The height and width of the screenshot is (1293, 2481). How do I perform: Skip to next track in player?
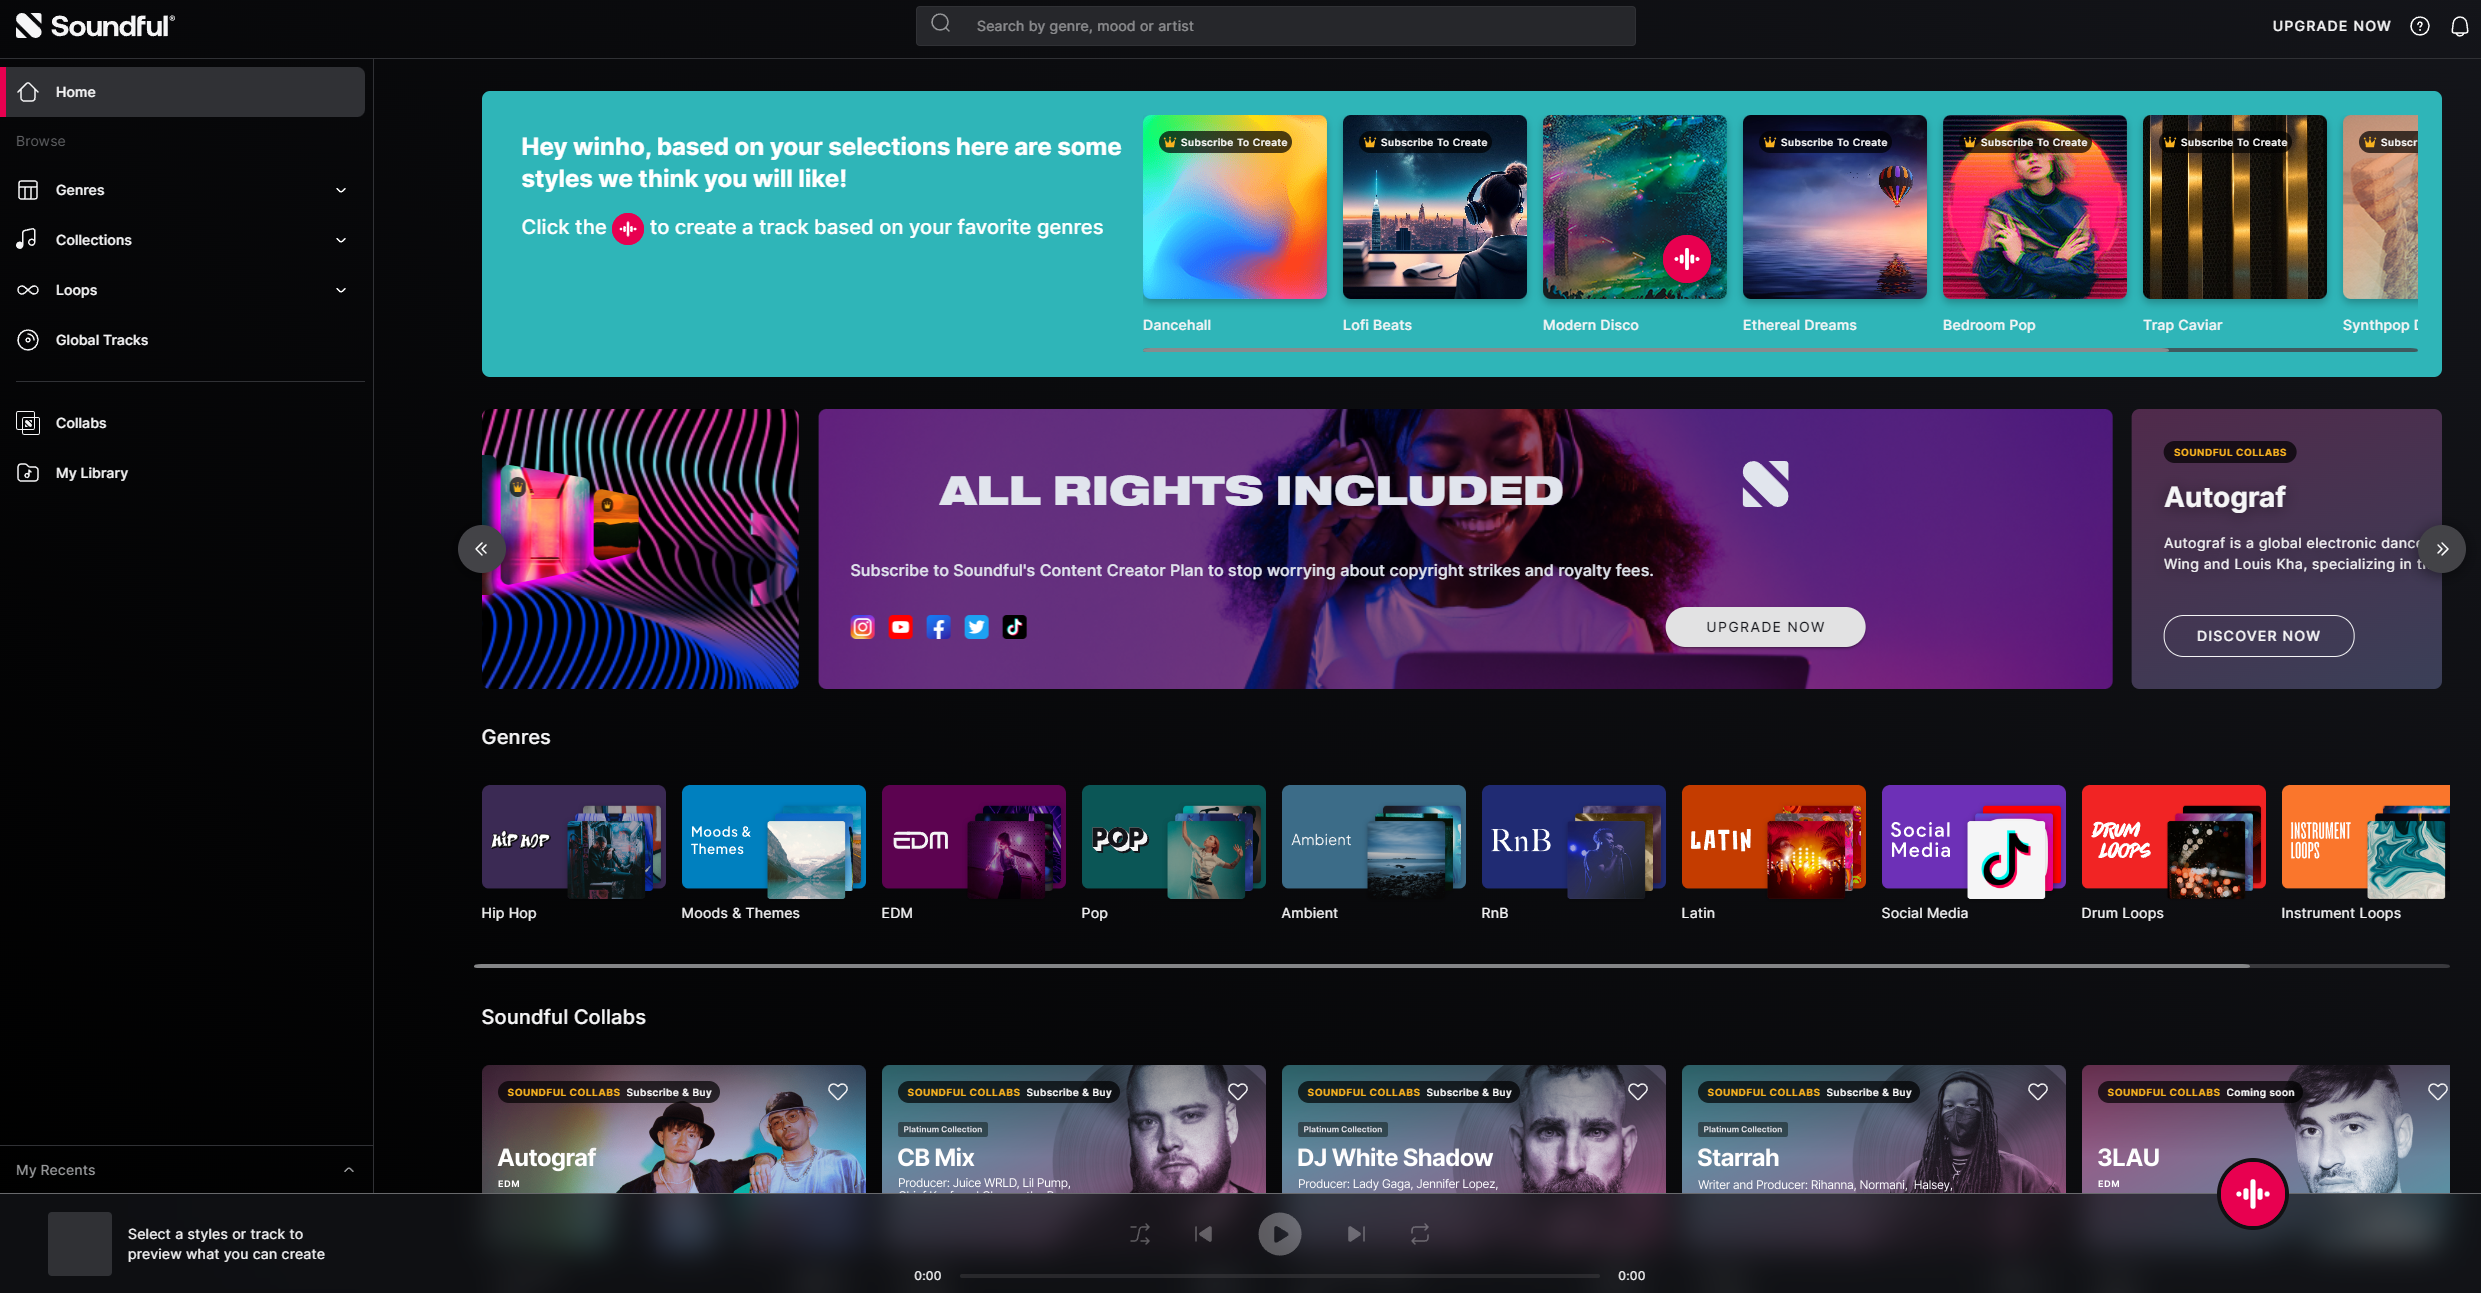tap(1355, 1234)
